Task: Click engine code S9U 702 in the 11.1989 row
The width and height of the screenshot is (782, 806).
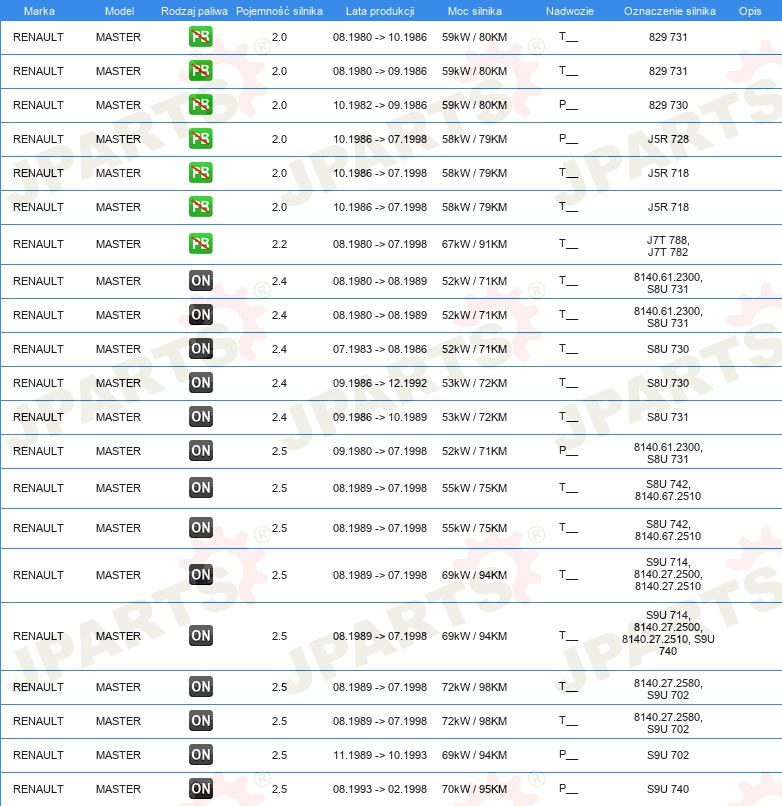Action: click(668, 755)
